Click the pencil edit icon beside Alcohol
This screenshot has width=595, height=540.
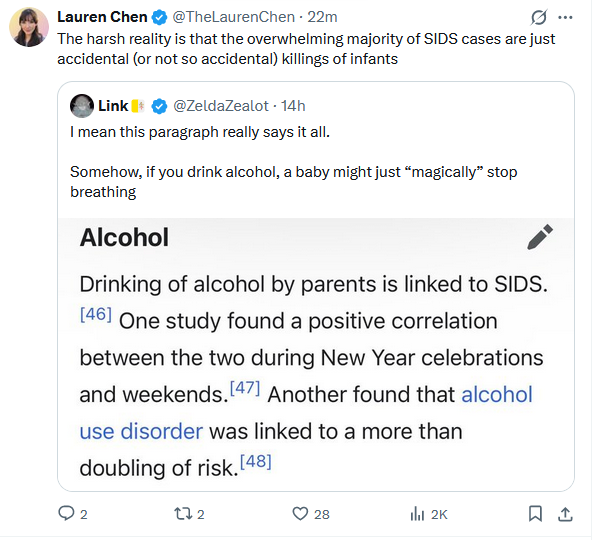[x=540, y=237]
